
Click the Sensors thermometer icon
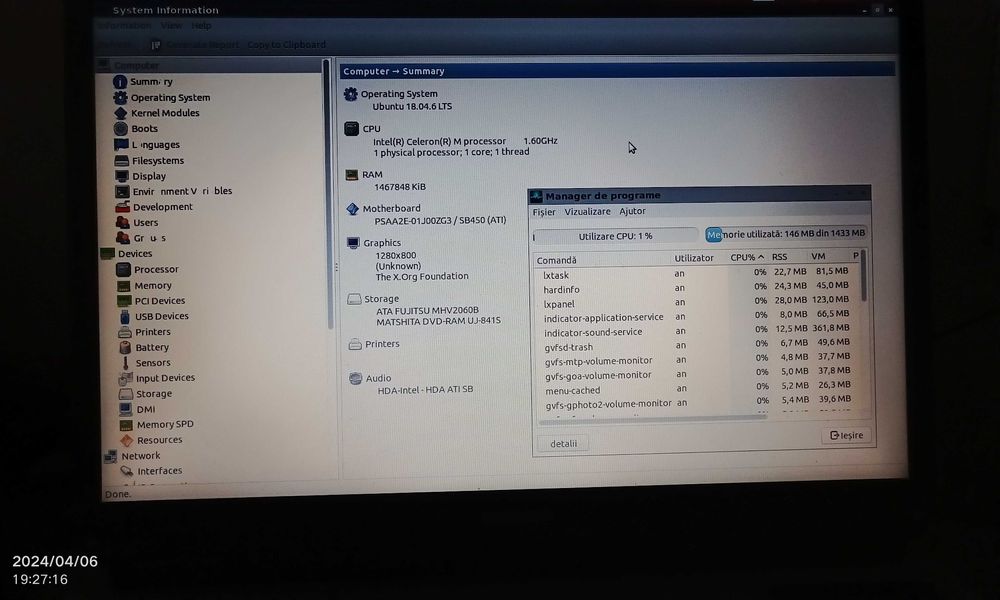point(125,363)
